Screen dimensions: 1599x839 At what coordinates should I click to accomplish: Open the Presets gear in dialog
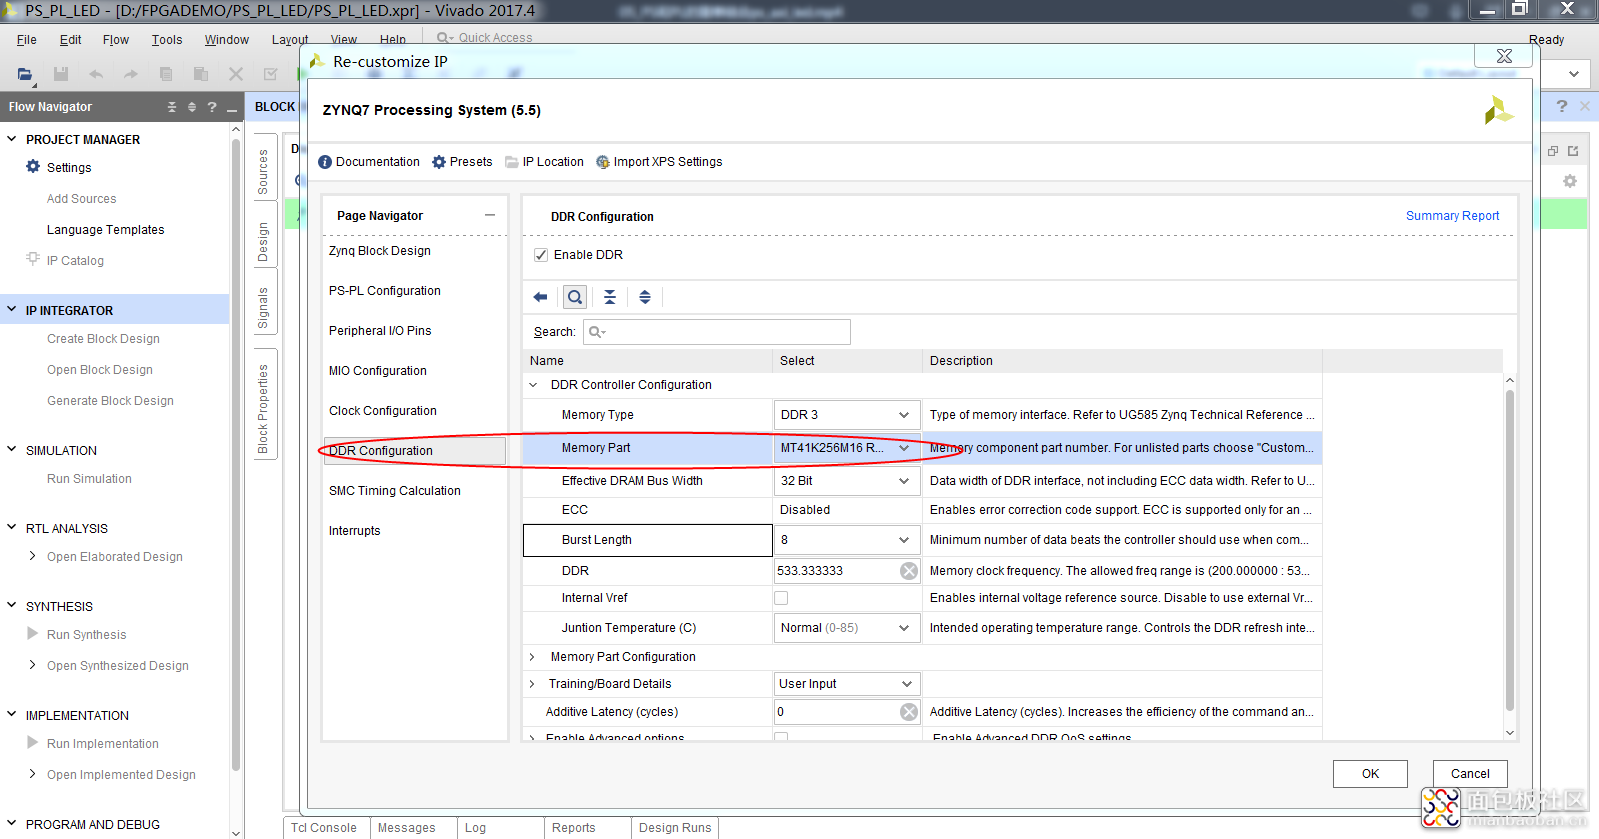coord(439,162)
